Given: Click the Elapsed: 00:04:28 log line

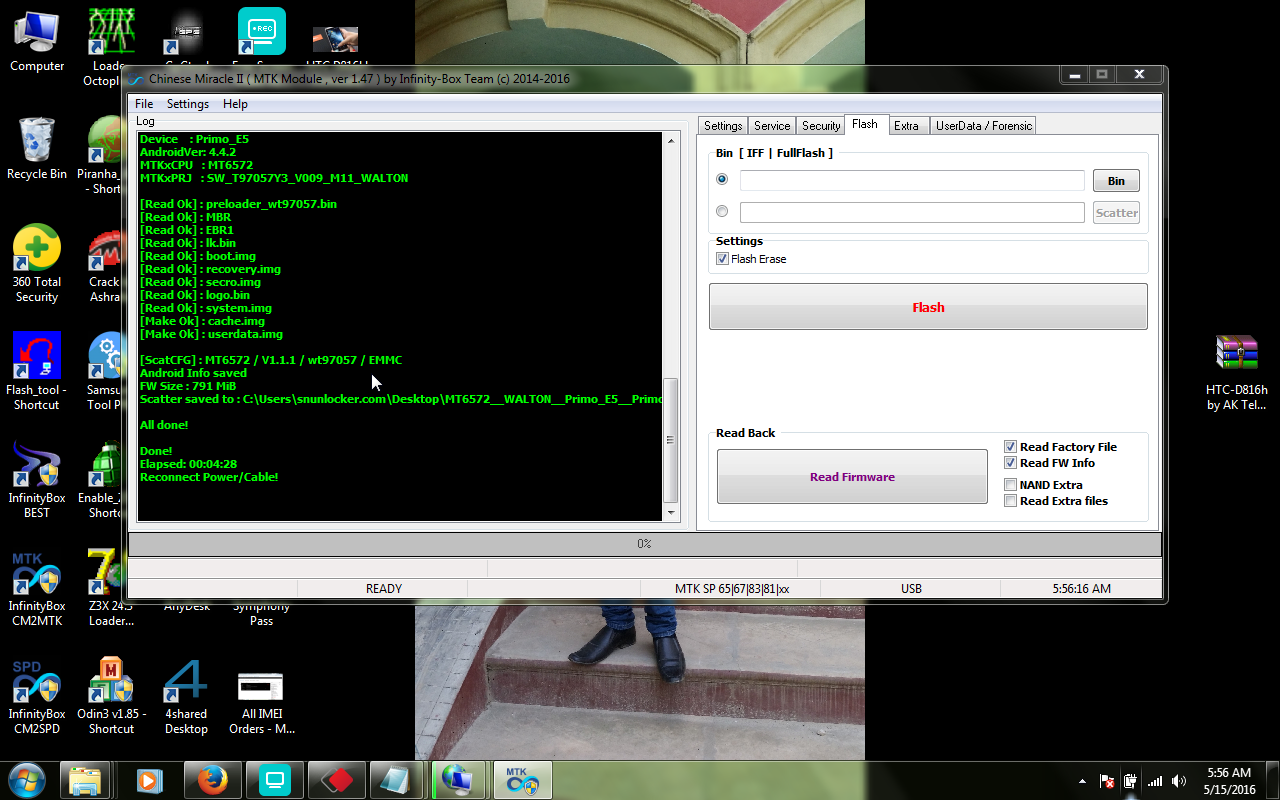Looking at the screenshot, I should [188, 464].
